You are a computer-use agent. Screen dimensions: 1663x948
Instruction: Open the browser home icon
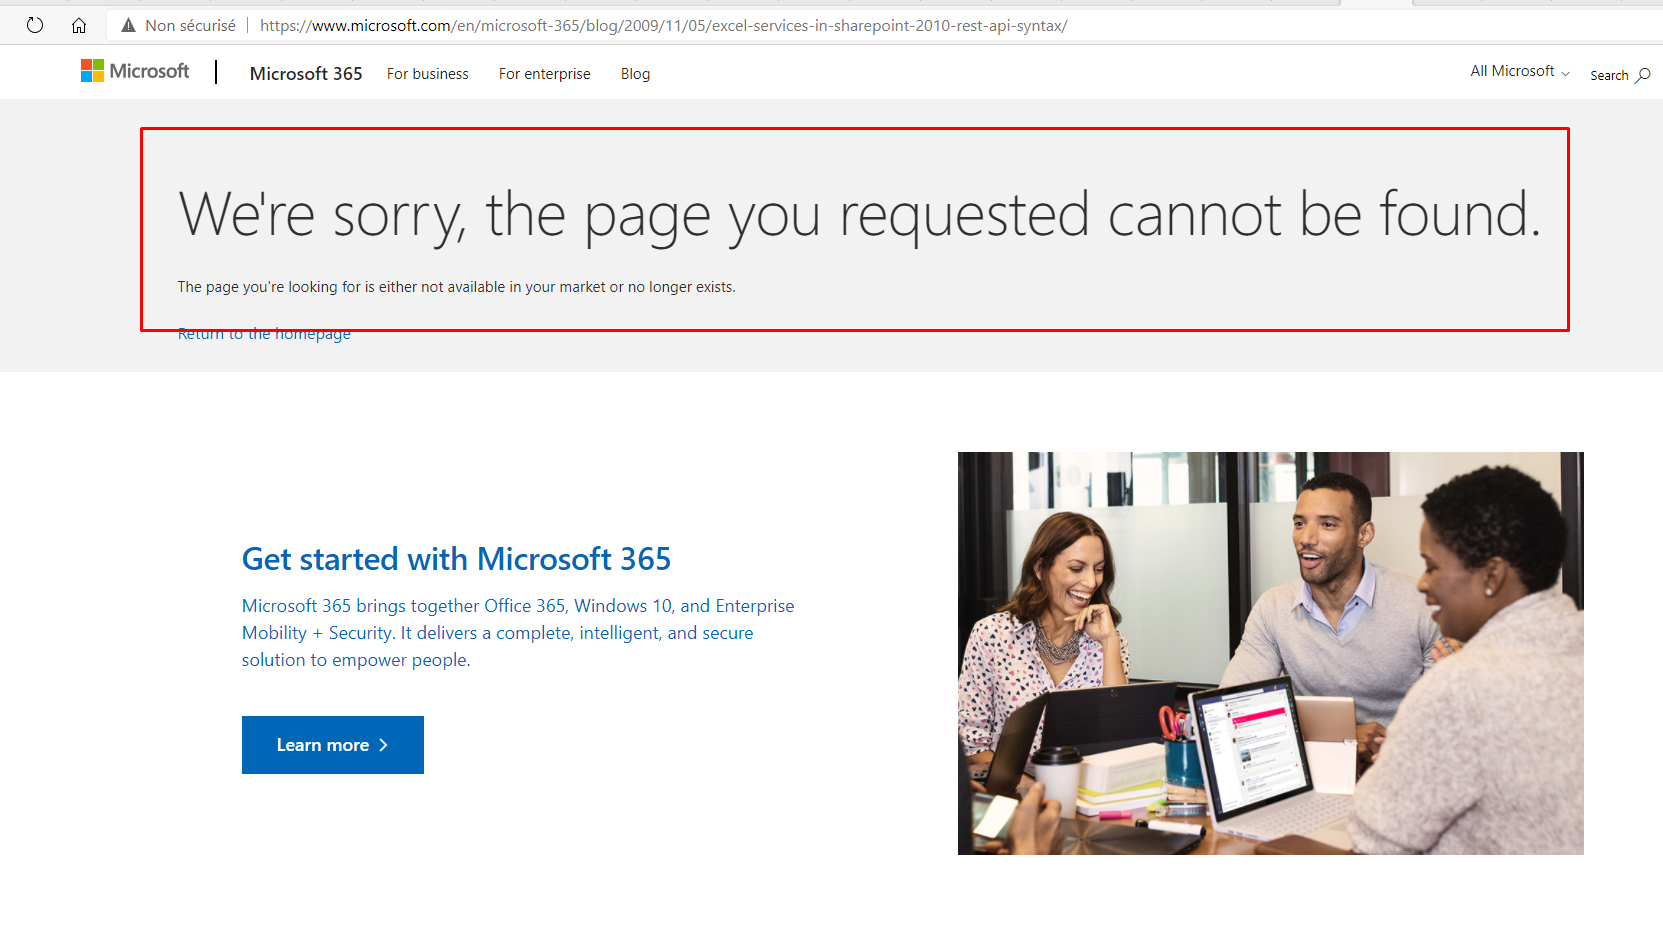79,25
